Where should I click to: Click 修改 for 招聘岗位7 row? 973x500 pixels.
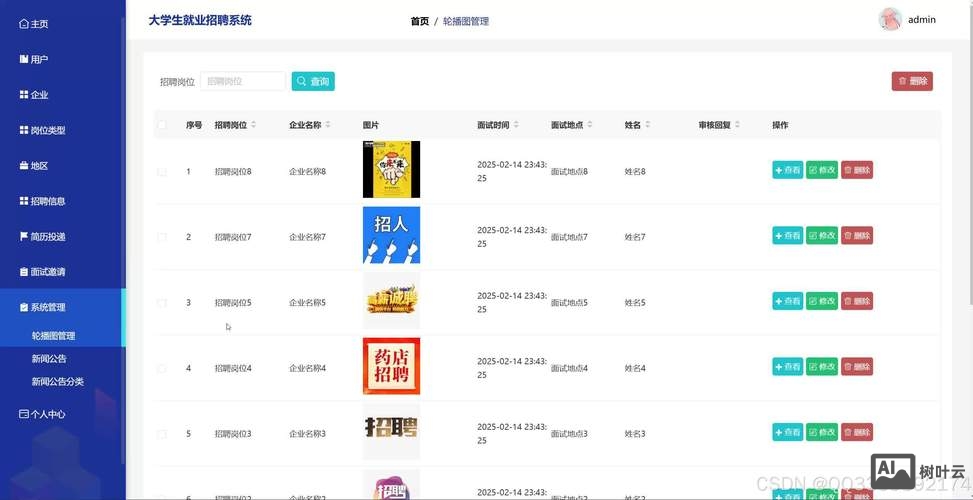(x=822, y=236)
